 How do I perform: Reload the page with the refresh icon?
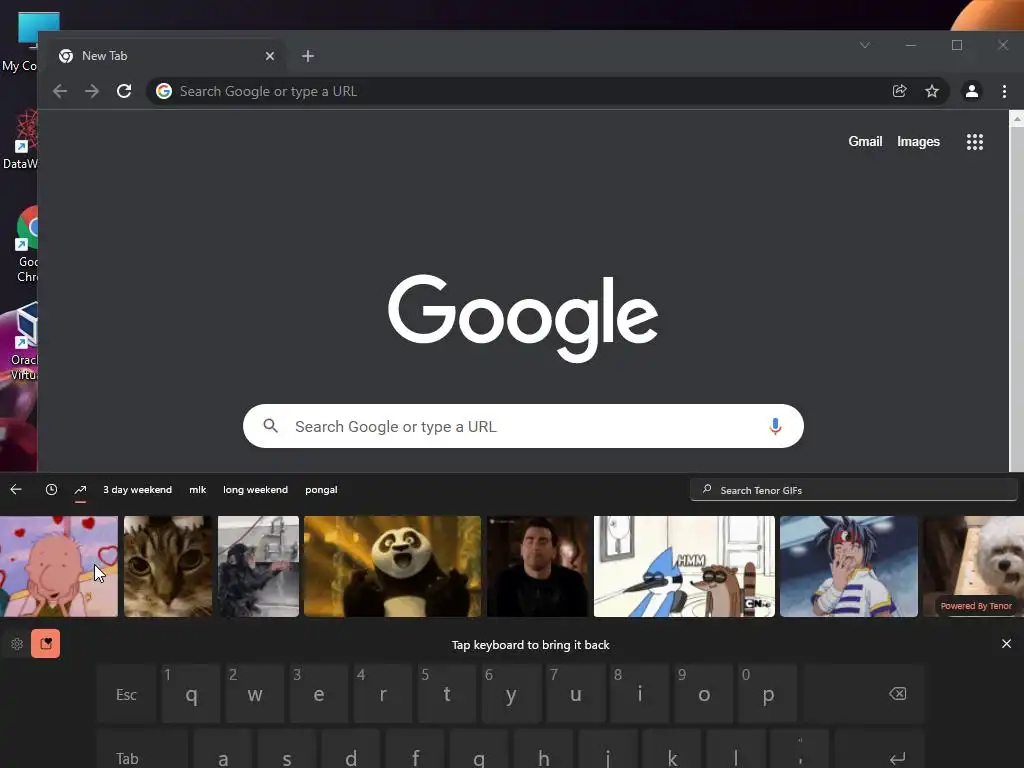[x=124, y=91]
